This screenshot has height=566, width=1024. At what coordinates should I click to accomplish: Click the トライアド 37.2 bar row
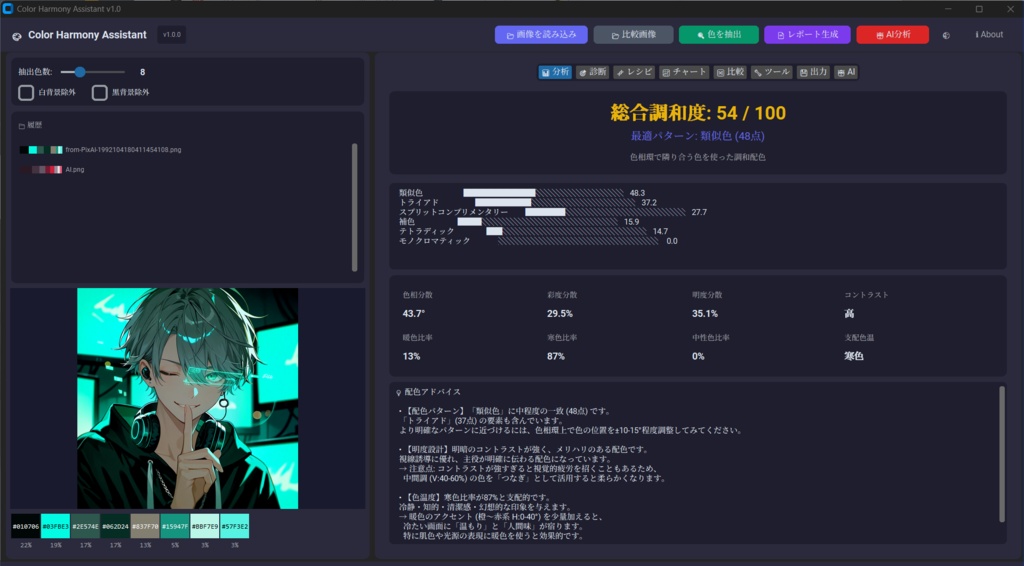[528, 202]
